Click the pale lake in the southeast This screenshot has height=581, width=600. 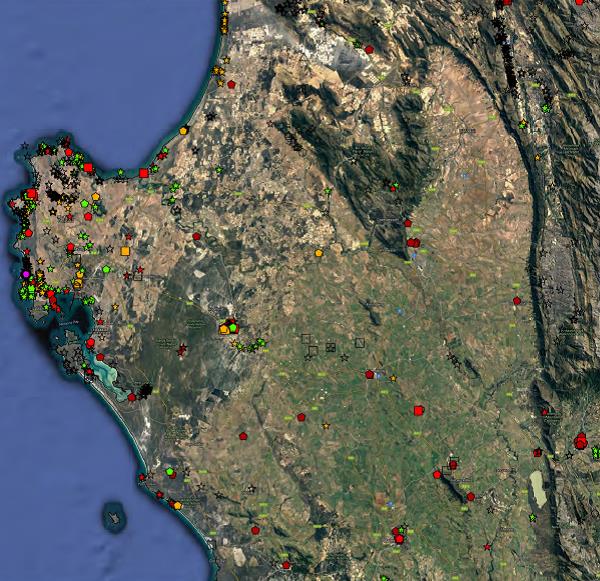(x=539, y=489)
